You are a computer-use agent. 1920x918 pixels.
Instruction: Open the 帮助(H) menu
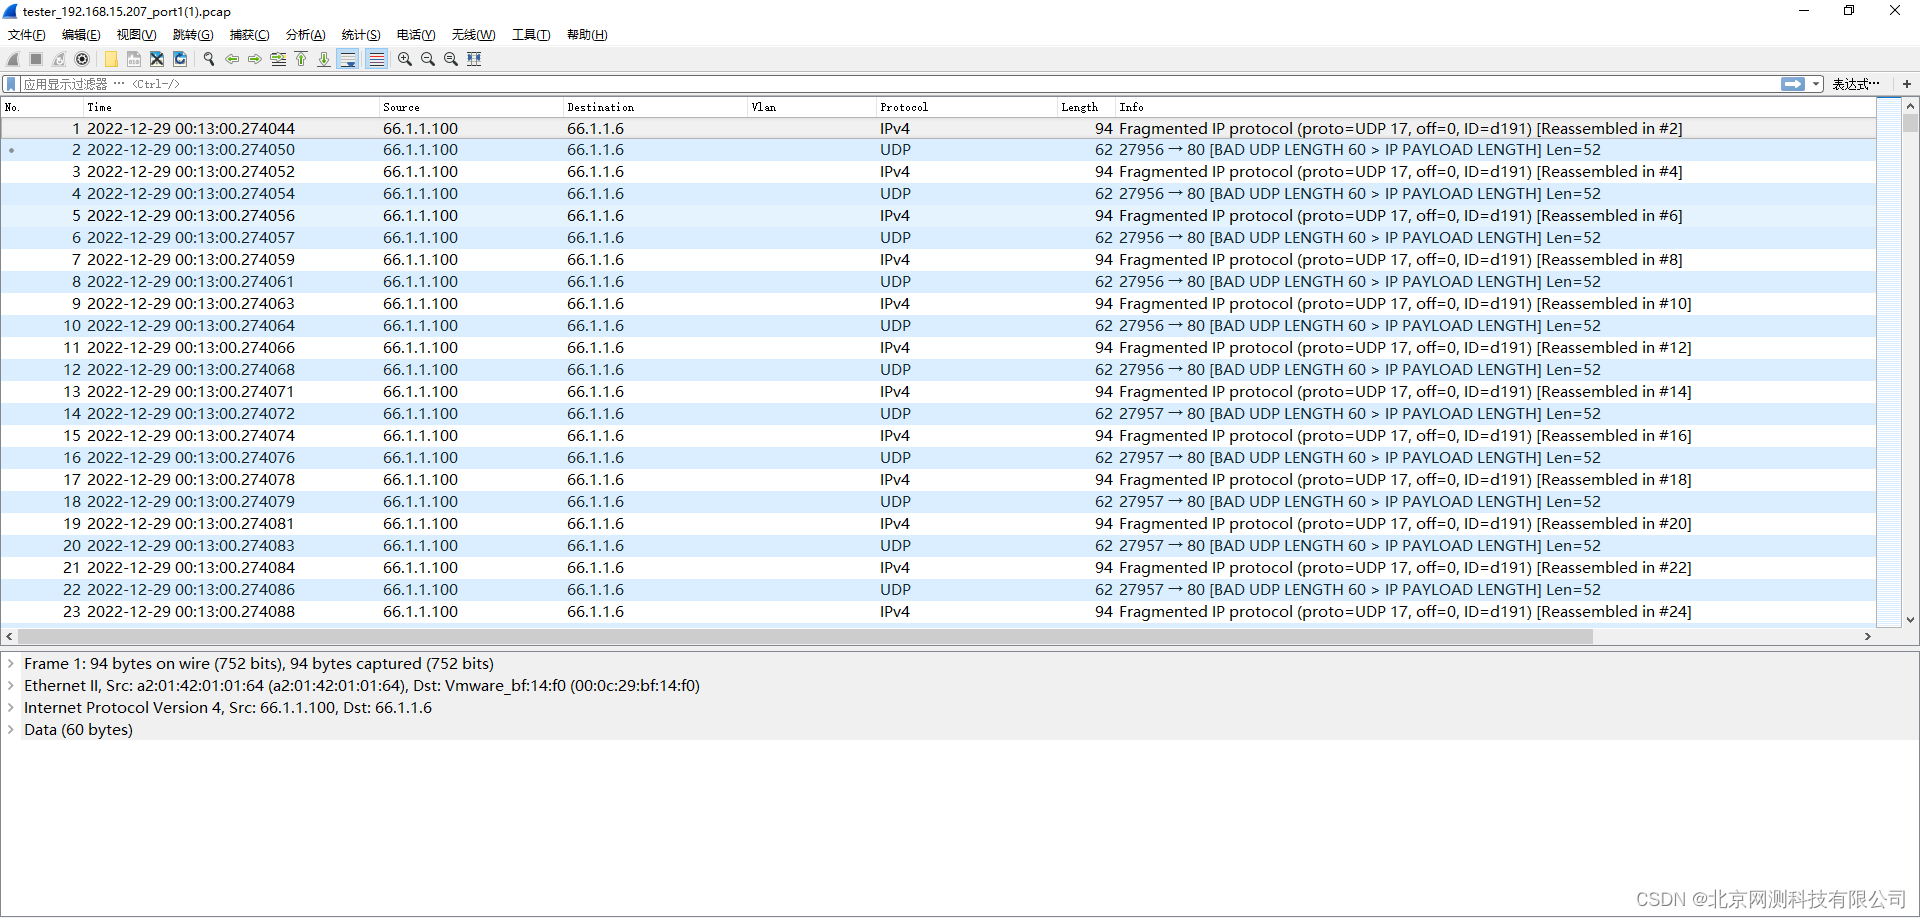pos(587,35)
